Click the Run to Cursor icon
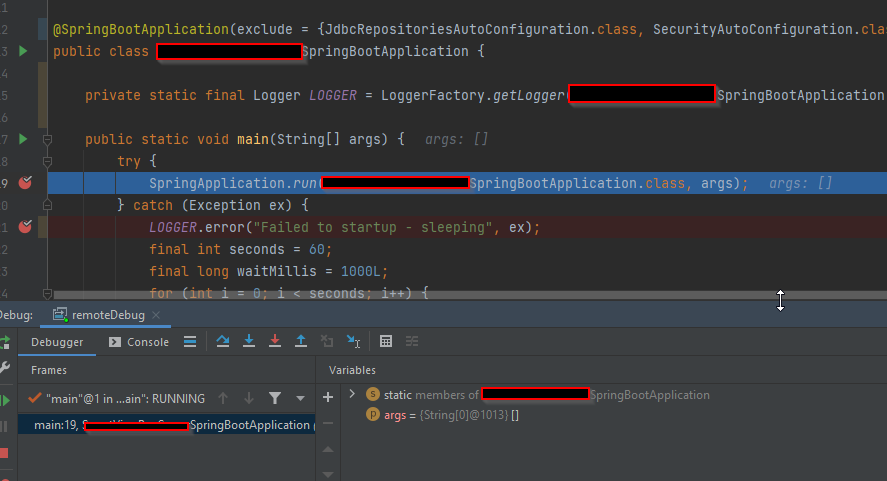The height and width of the screenshot is (481, 887). (x=353, y=342)
